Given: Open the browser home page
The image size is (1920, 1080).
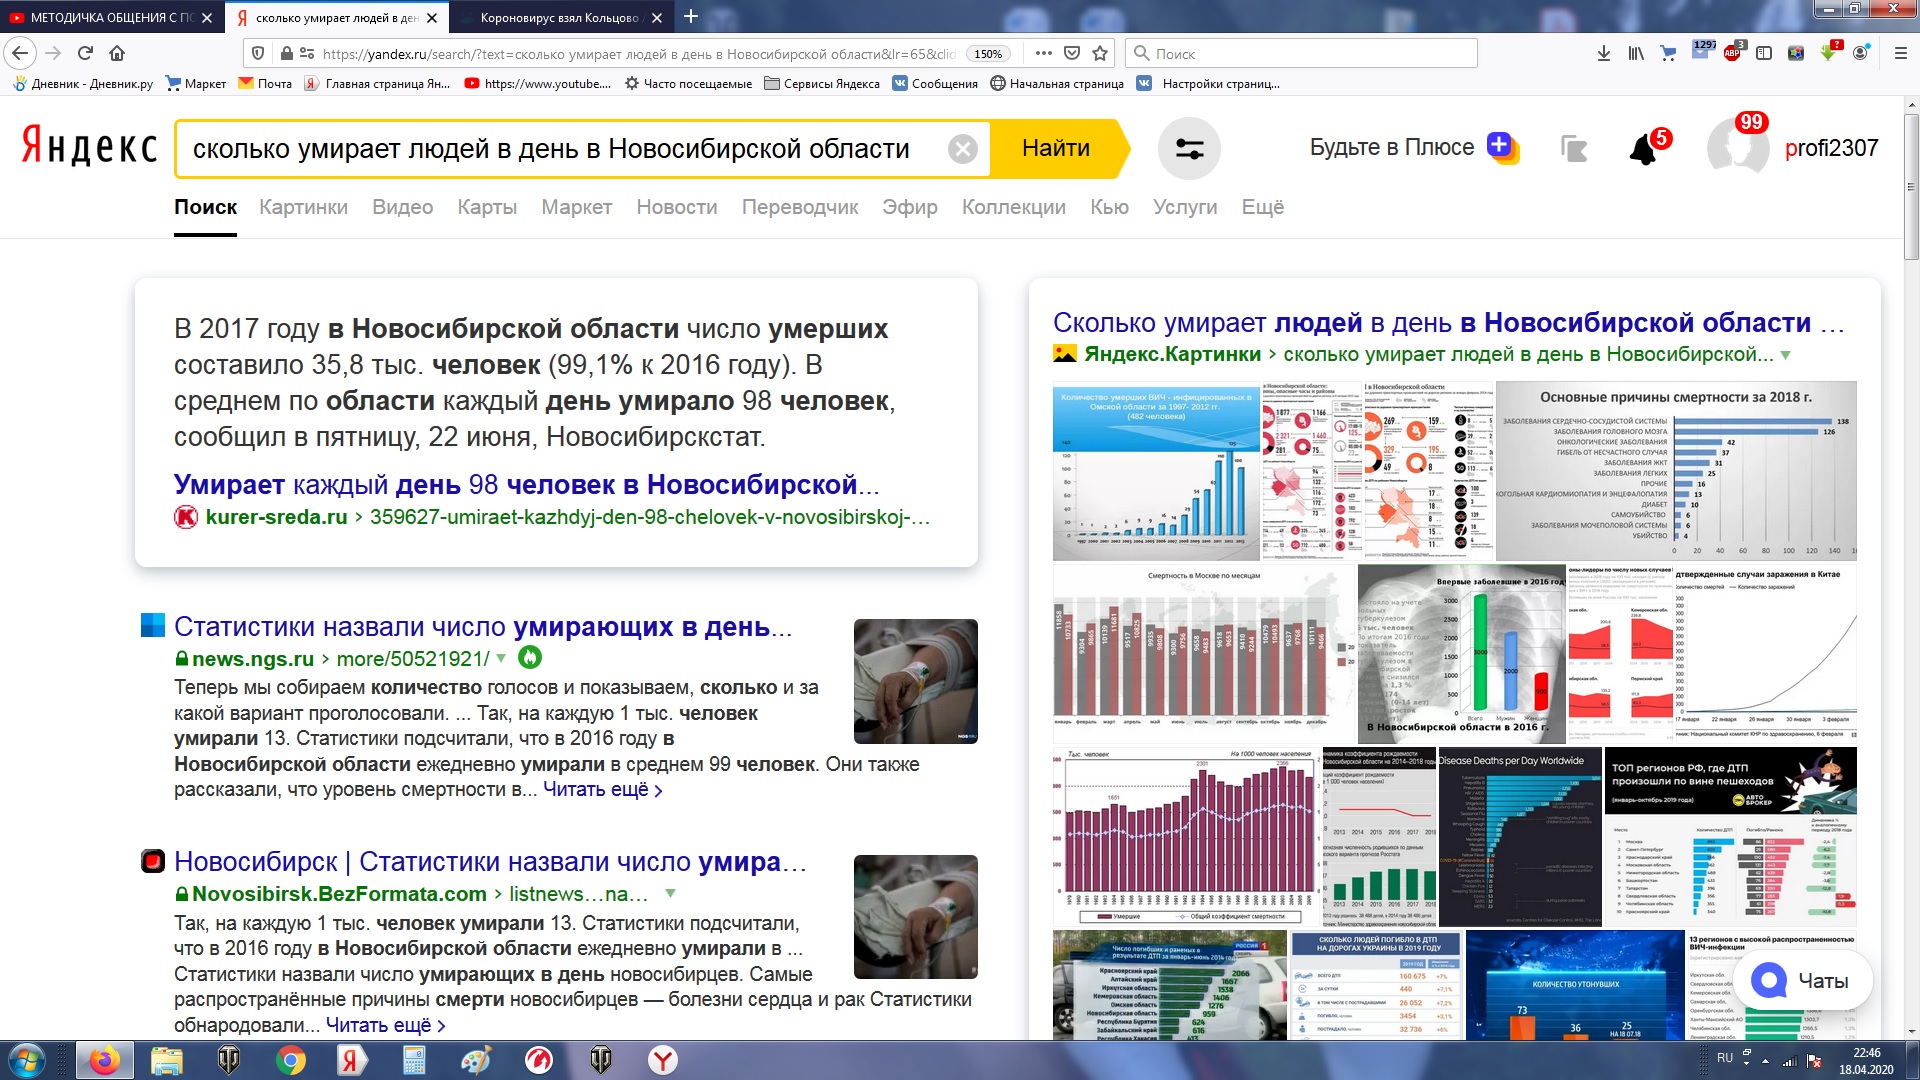Looking at the screenshot, I should coord(117,54).
